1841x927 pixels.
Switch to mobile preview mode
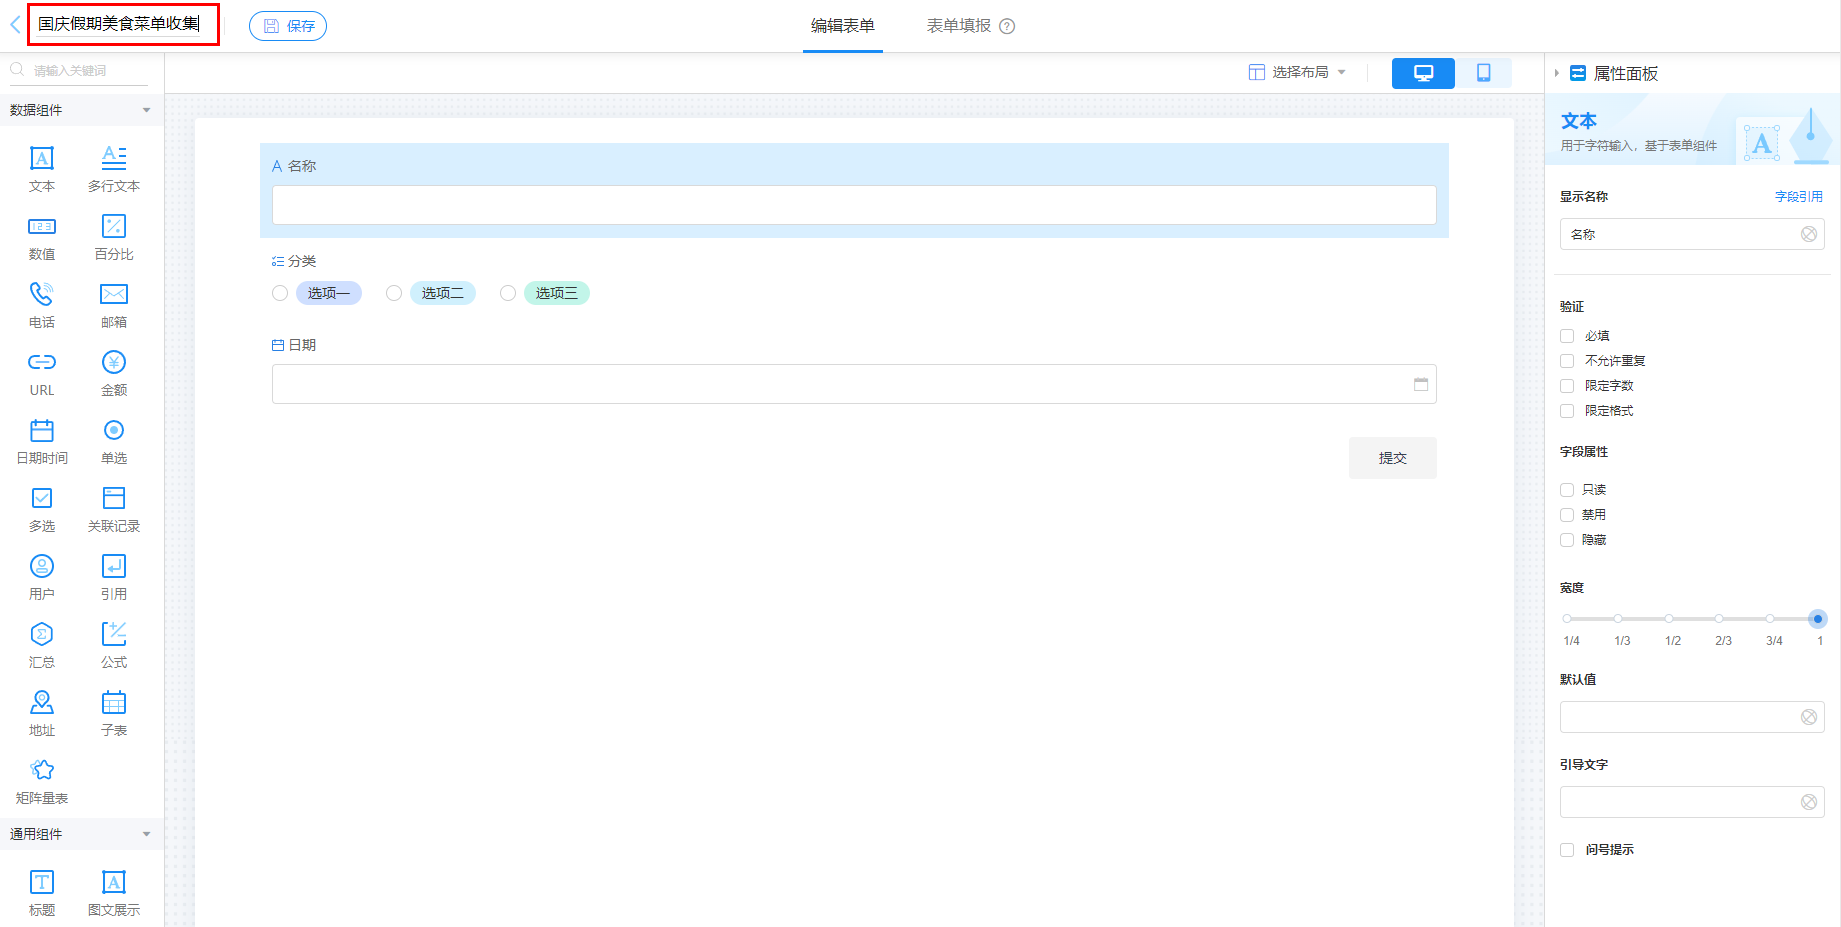(x=1484, y=73)
